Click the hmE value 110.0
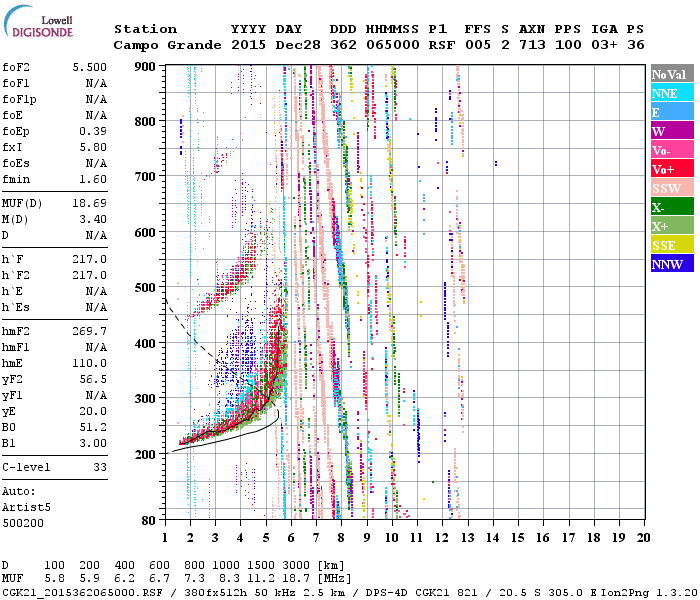Viewport: 700px width, 600px height. (x=90, y=363)
